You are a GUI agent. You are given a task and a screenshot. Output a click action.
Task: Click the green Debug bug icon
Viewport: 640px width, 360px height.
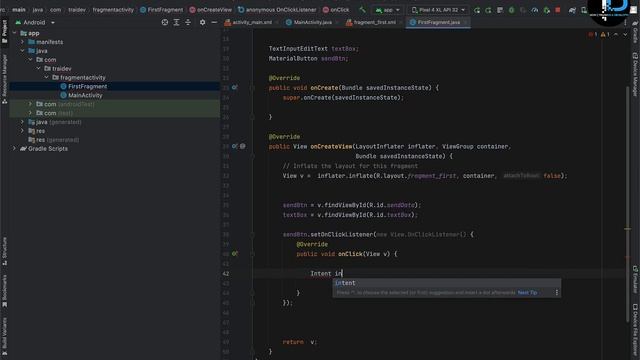[511, 10]
